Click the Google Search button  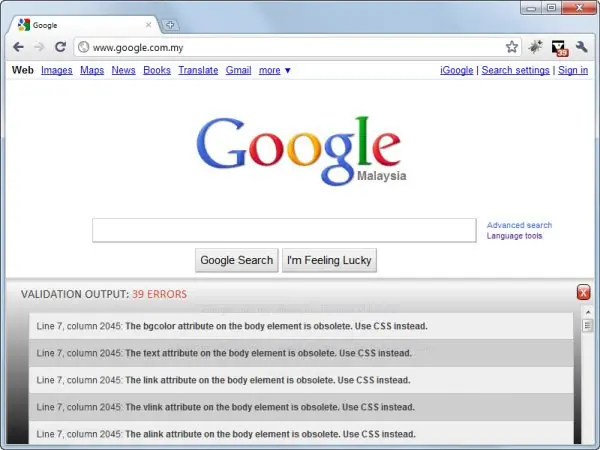click(x=236, y=260)
